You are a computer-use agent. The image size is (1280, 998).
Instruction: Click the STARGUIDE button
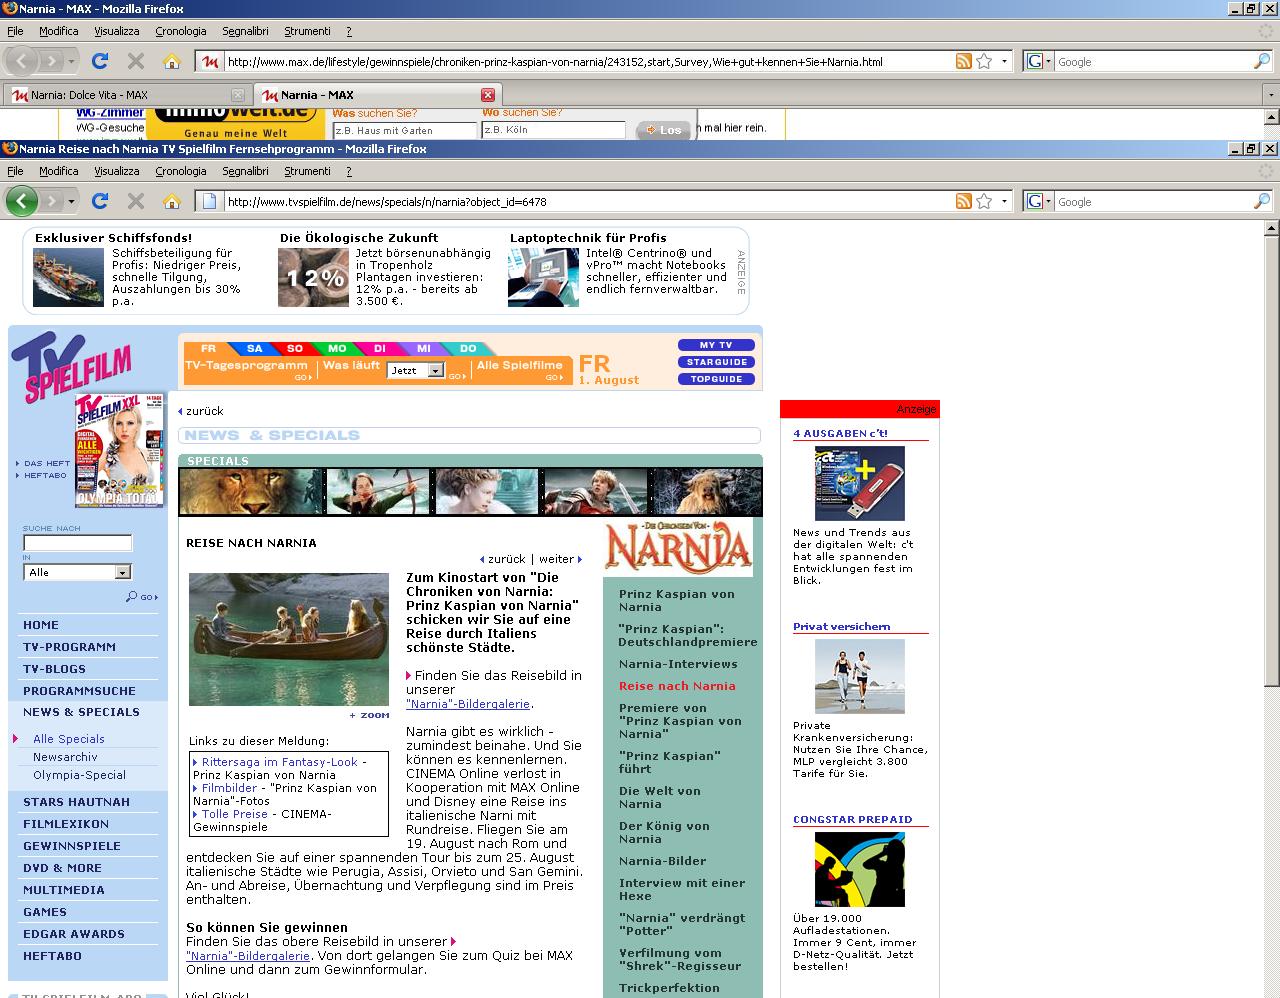(716, 362)
